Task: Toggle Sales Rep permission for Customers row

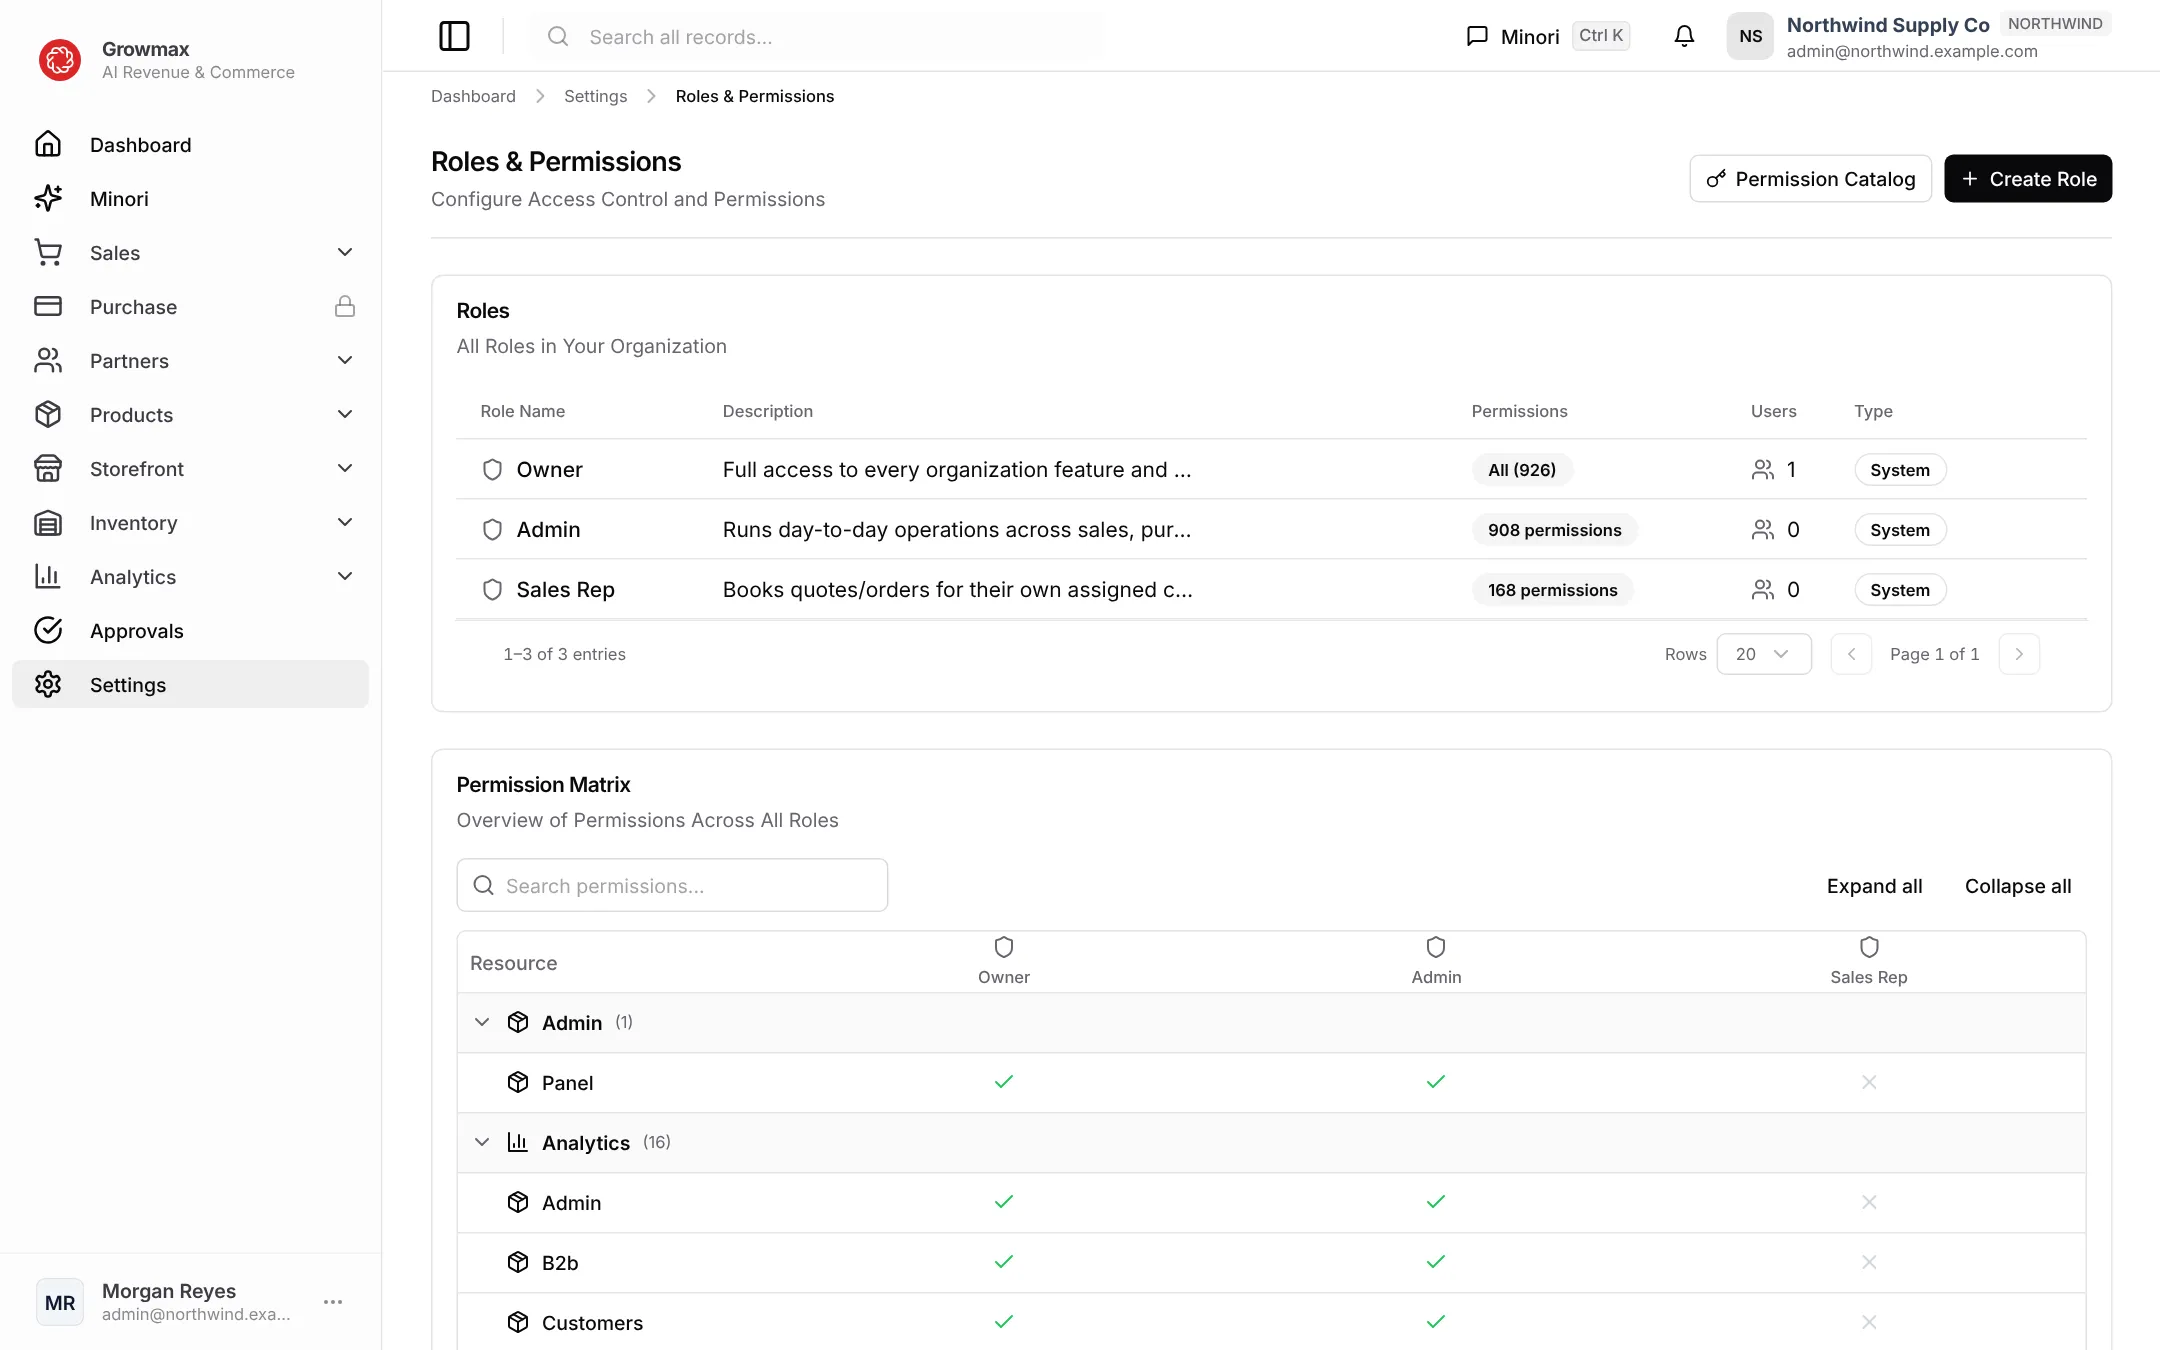Action: [x=1869, y=1322]
